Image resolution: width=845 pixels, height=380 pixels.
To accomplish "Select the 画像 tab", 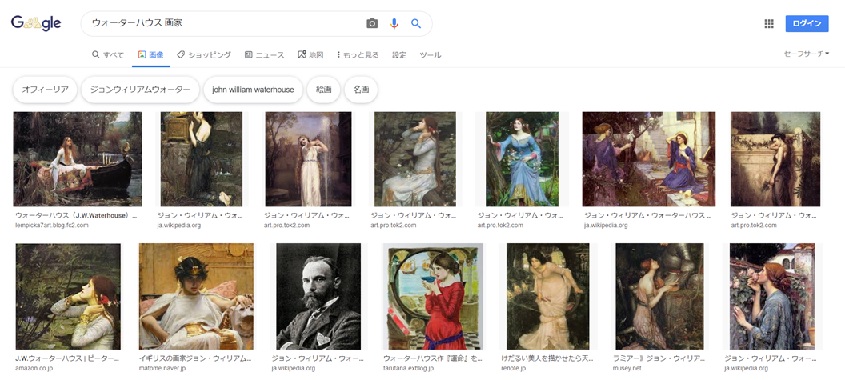I will tap(151, 54).
